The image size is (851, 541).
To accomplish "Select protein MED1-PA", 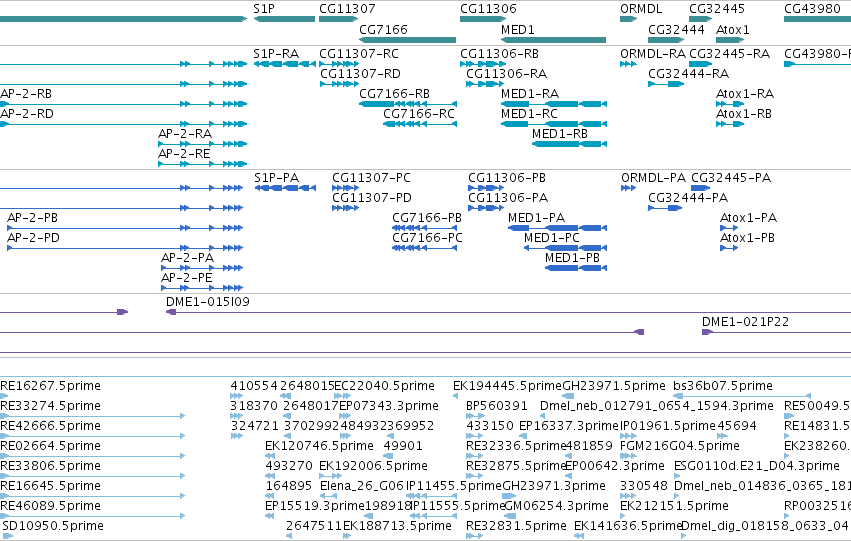I will click(x=536, y=218).
